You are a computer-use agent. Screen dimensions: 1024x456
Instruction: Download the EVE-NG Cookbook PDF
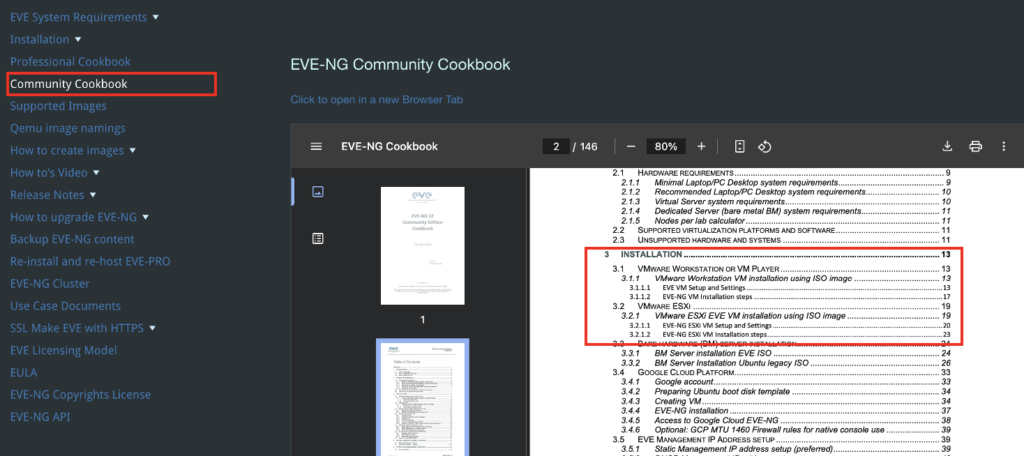pyautogui.click(x=947, y=146)
